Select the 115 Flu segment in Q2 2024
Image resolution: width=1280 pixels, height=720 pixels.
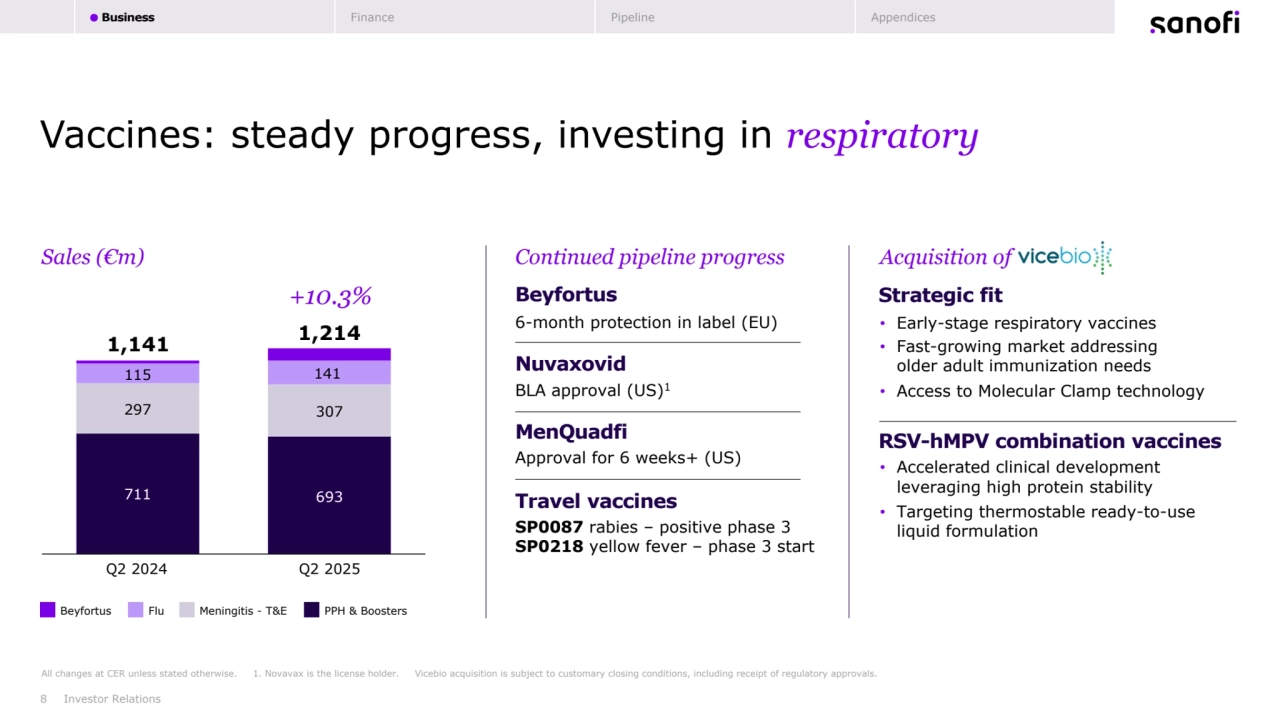[137, 373]
